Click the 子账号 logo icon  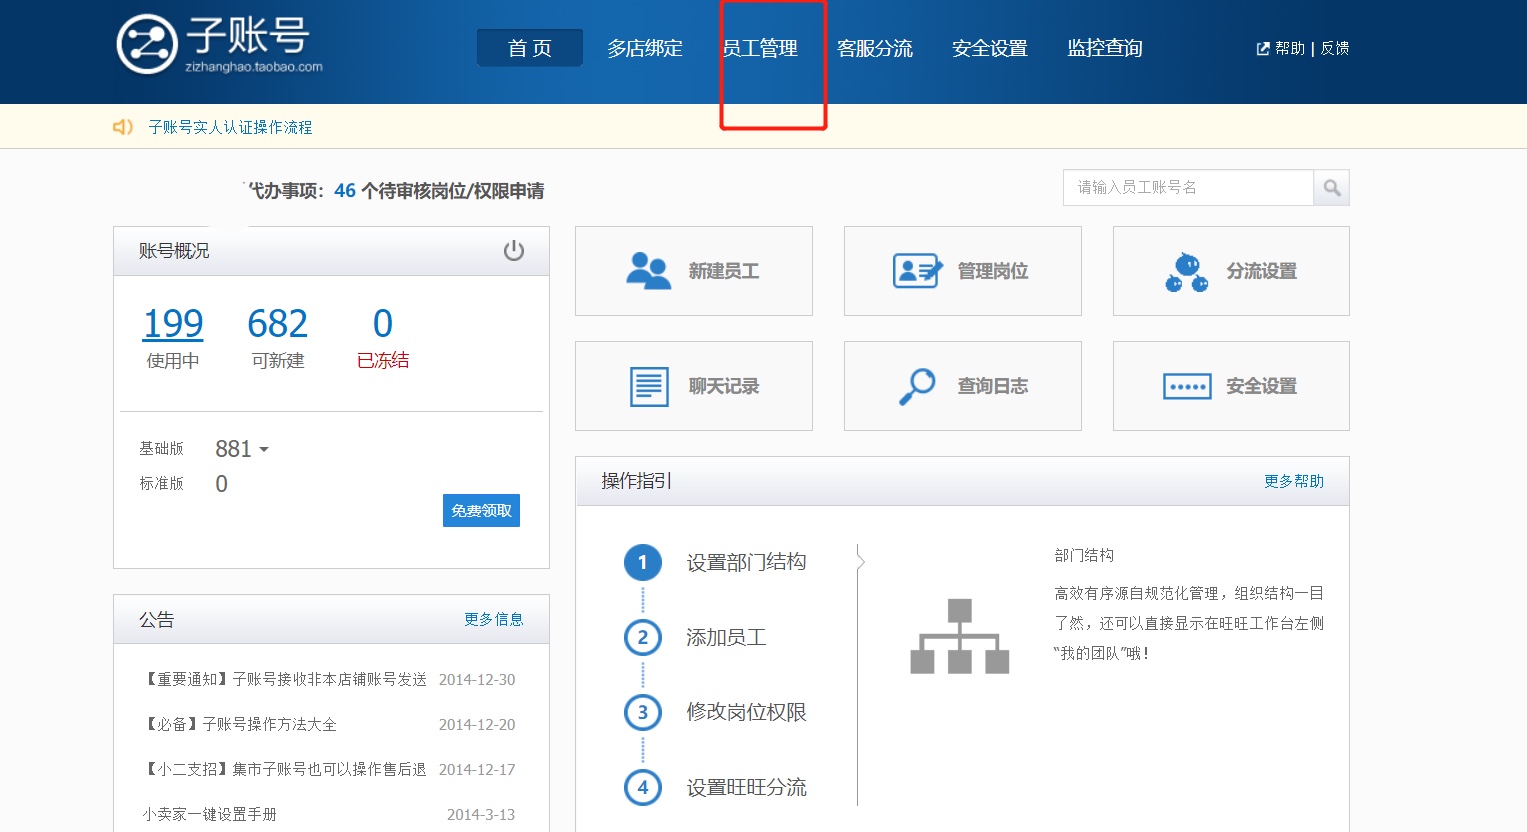147,45
